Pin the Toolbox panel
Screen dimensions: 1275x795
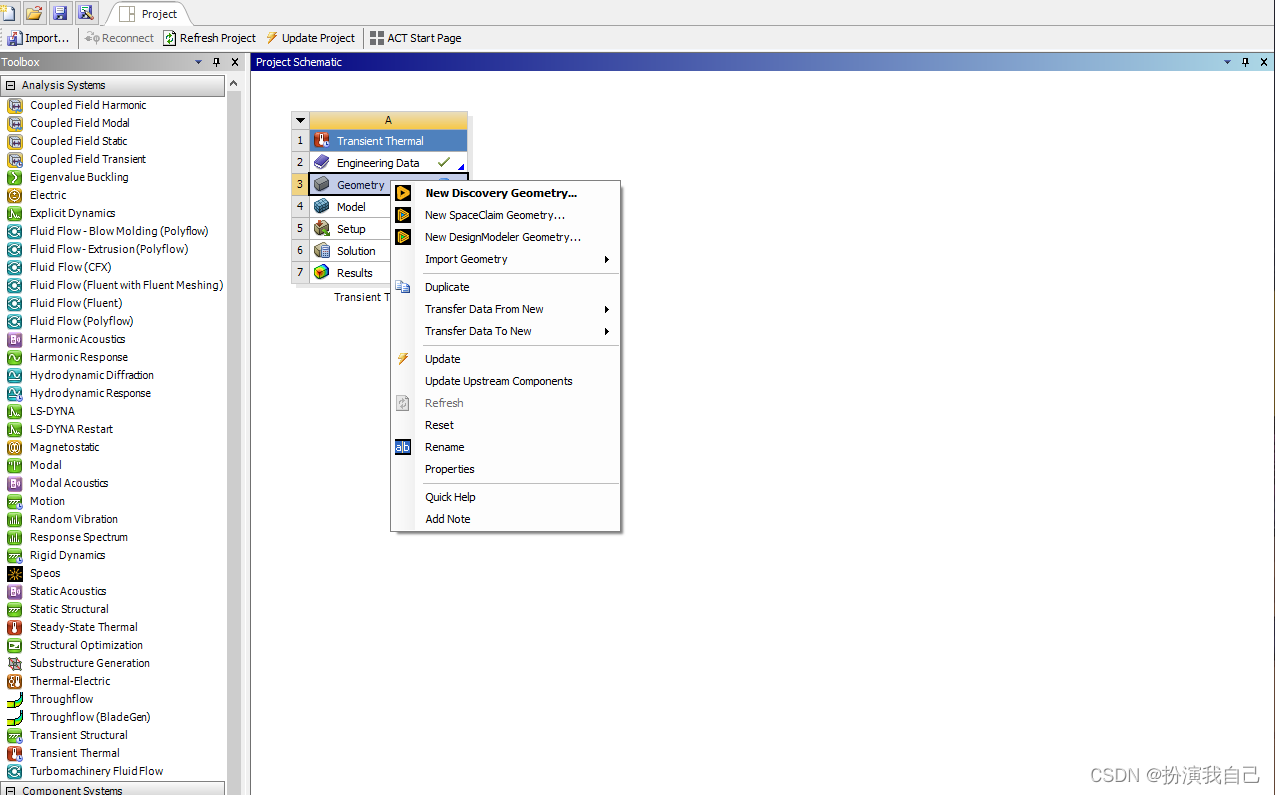(x=216, y=62)
